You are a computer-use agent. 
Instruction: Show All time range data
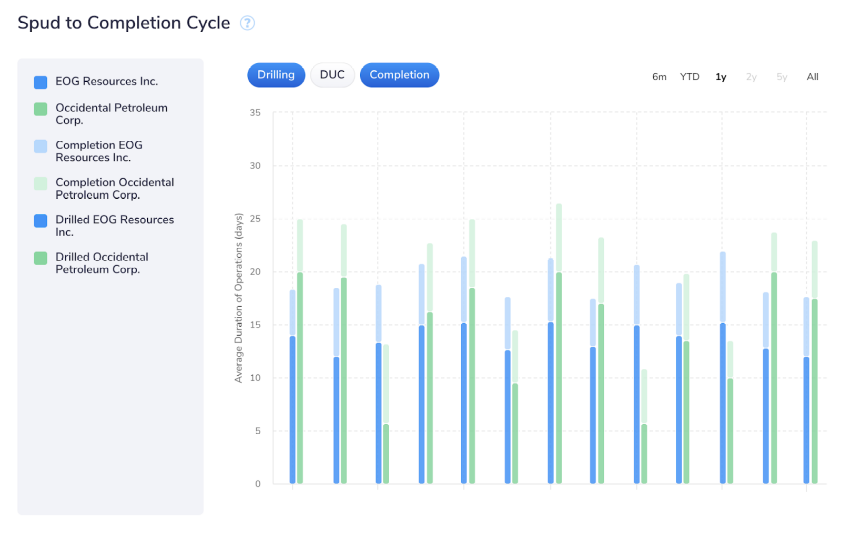coord(812,77)
